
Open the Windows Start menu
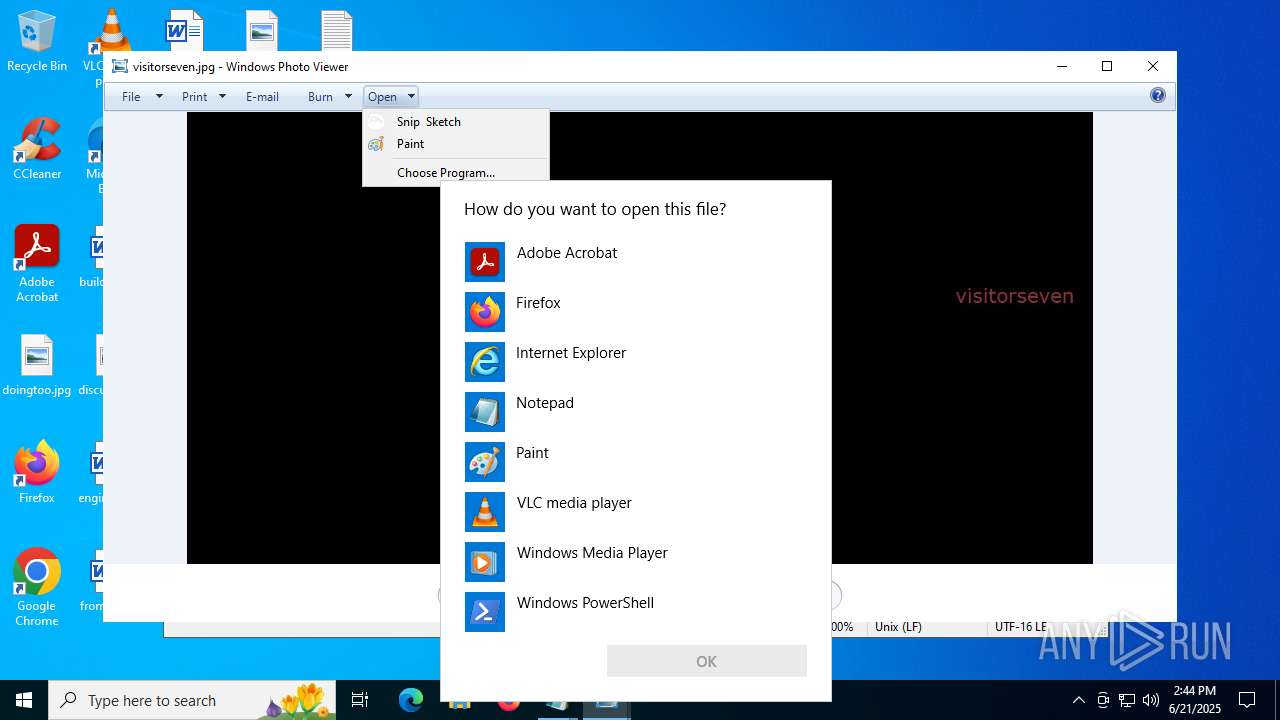(24, 700)
